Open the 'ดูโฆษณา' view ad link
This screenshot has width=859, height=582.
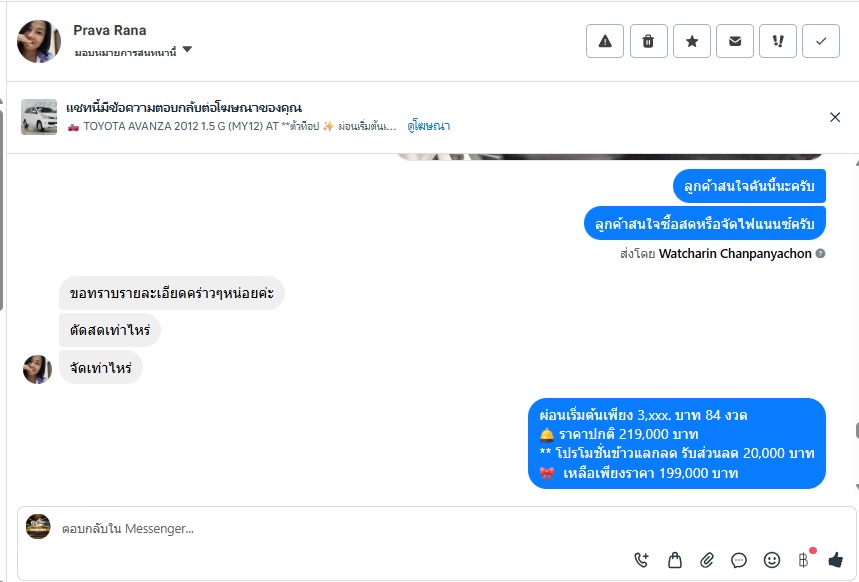click(x=428, y=126)
